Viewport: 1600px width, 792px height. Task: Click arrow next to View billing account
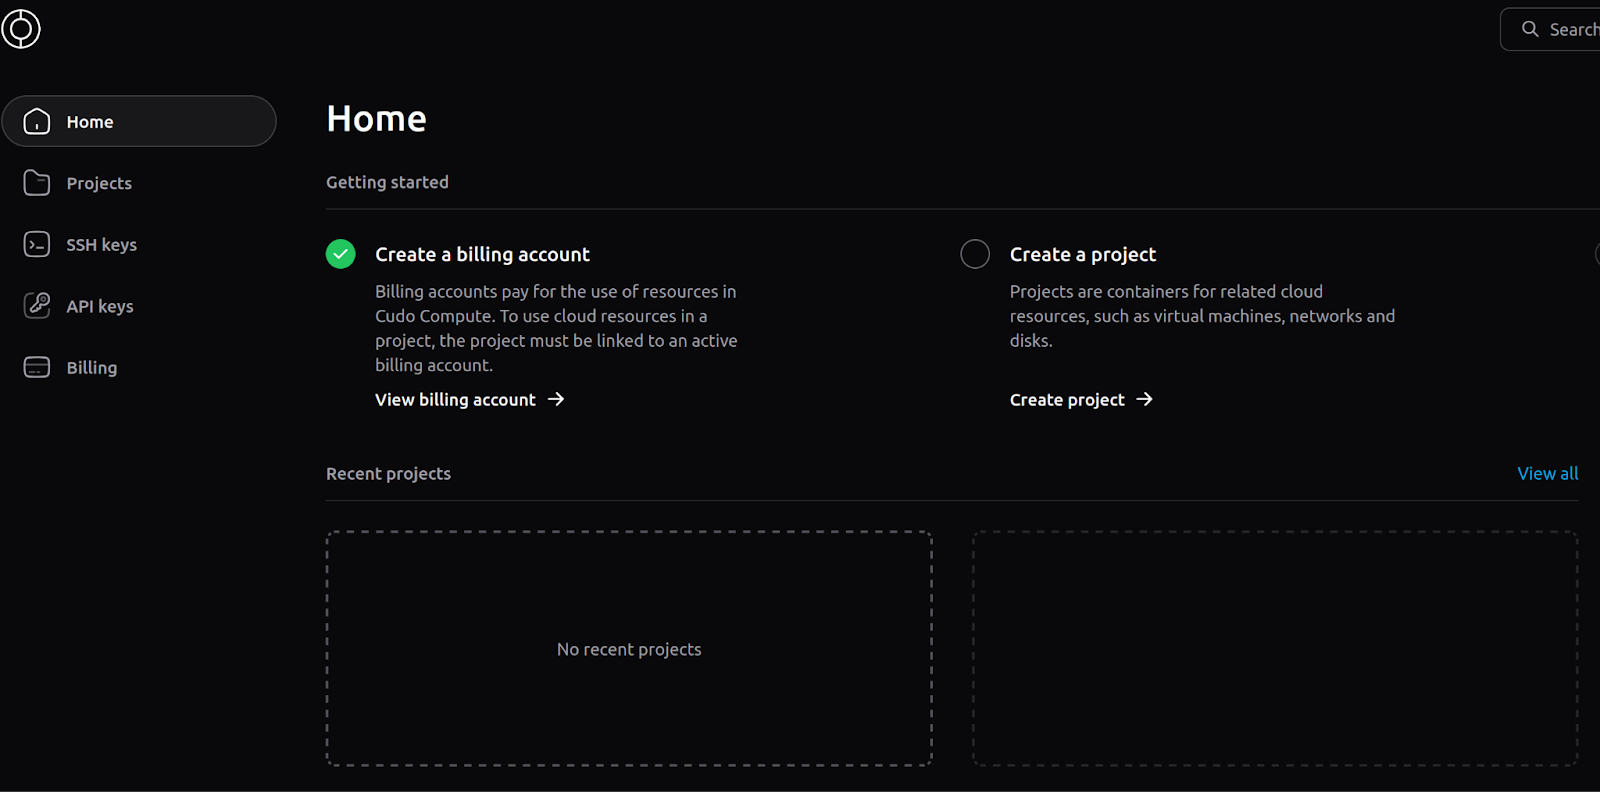click(x=556, y=400)
